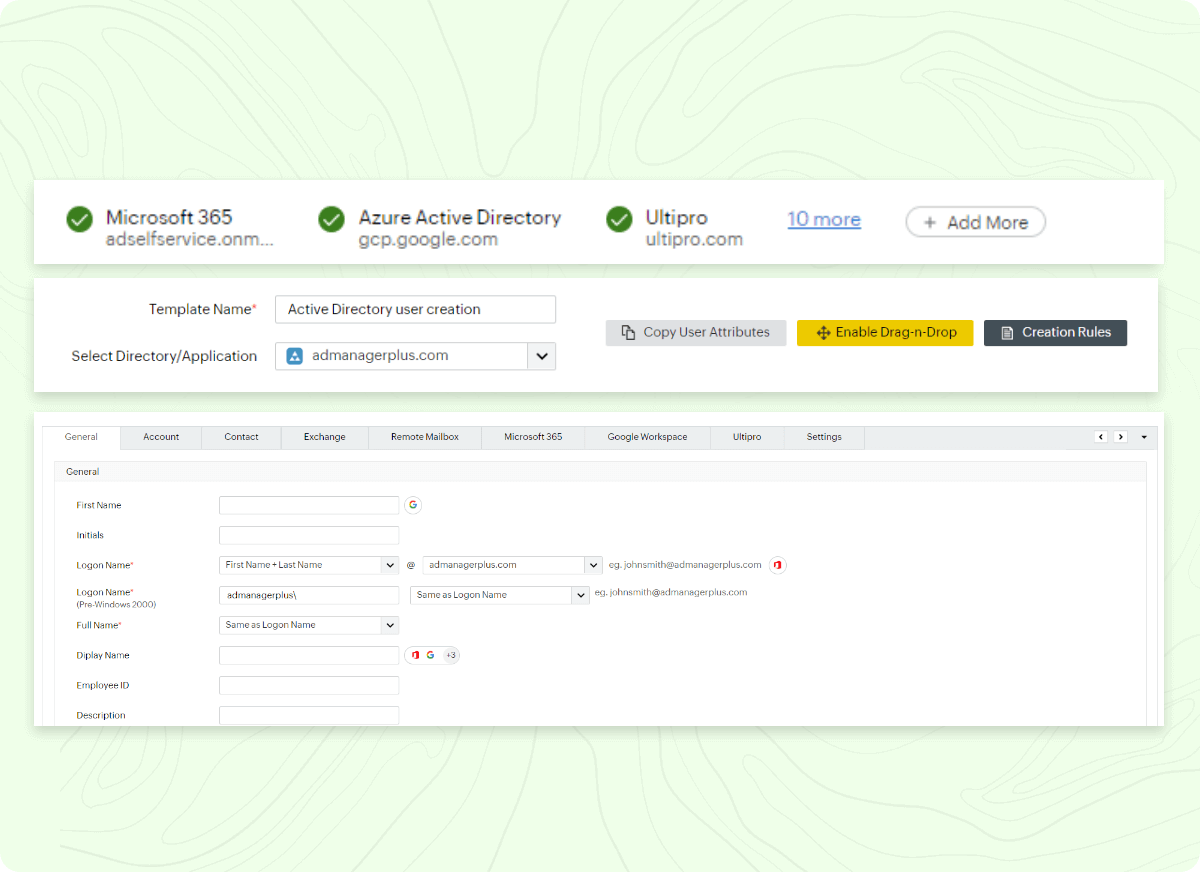This screenshot has height=872, width=1200.
Task: Click the red integration icon beside Display Name
Action: [x=413, y=655]
